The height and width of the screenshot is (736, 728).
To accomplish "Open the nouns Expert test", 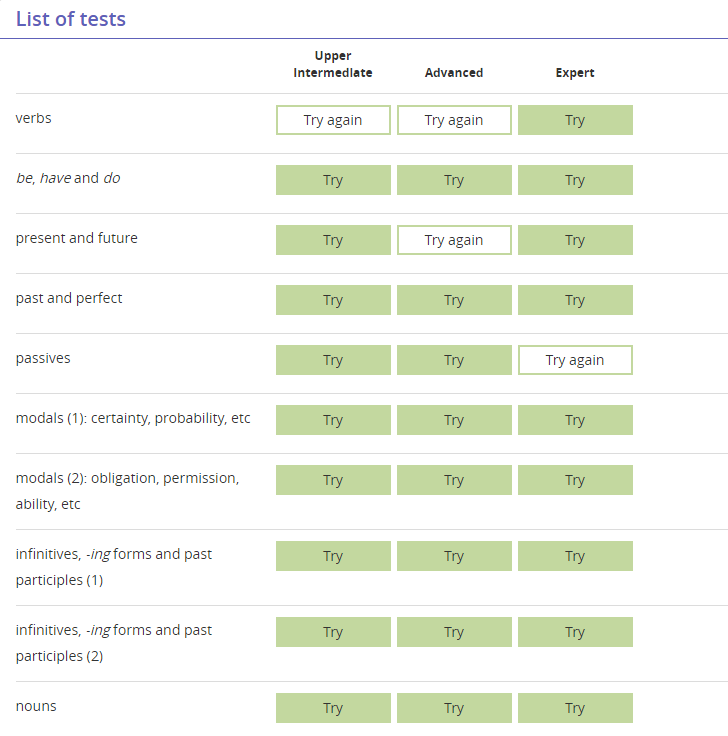I will pyautogui.click(x=575, y=709).
